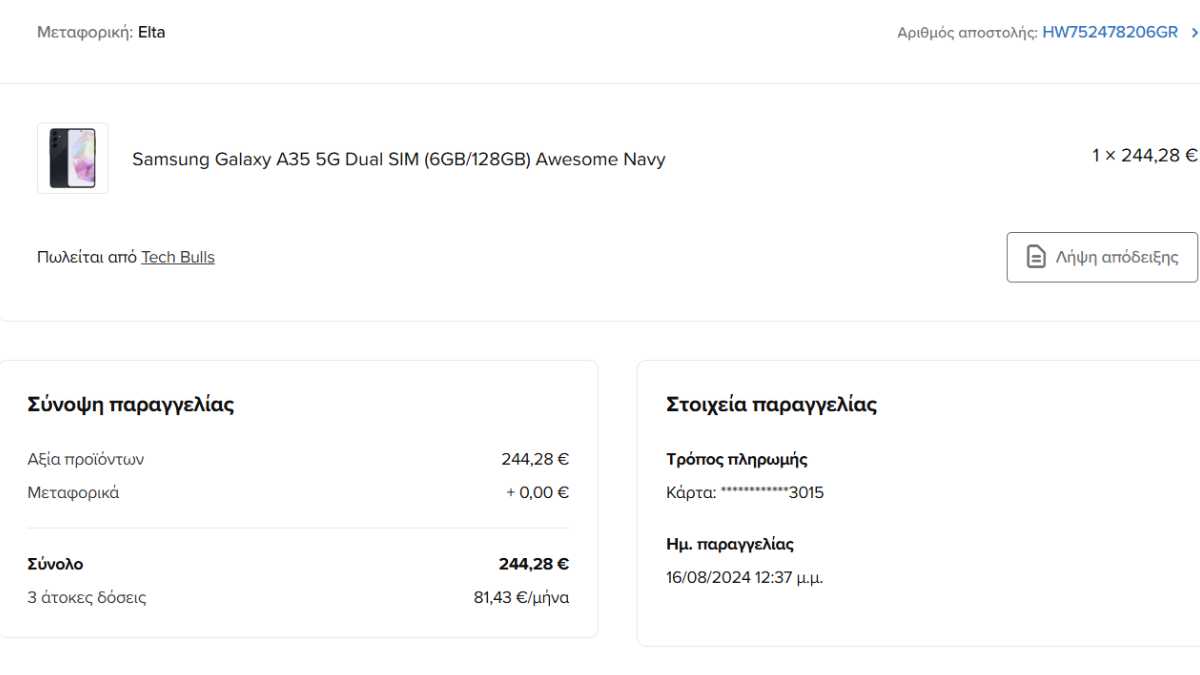Click the document icon in receipt button
The image size is (1200, 675).
(x=1037, y=257)
